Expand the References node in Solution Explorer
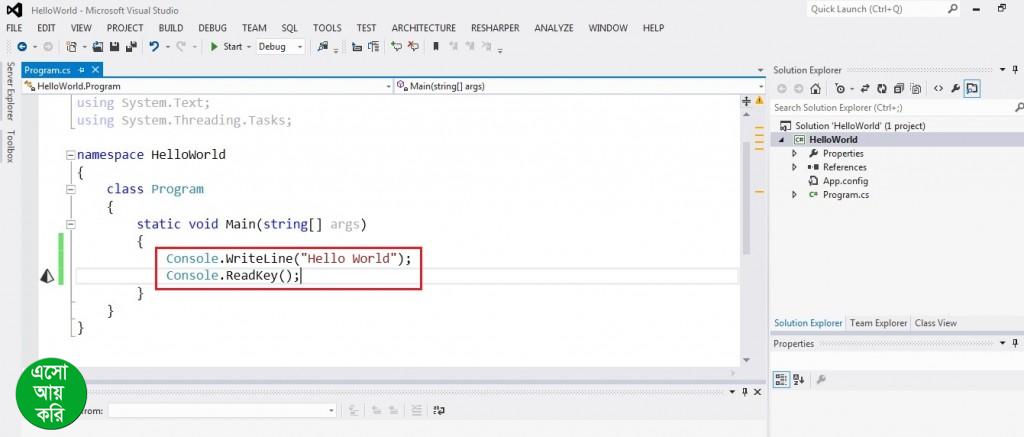1024x437 pixels. point(795,167)
